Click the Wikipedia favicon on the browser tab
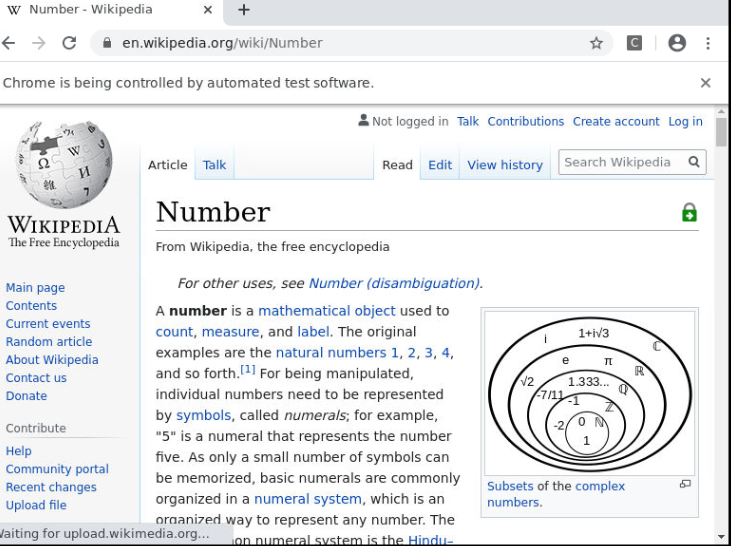 (14, 10)
